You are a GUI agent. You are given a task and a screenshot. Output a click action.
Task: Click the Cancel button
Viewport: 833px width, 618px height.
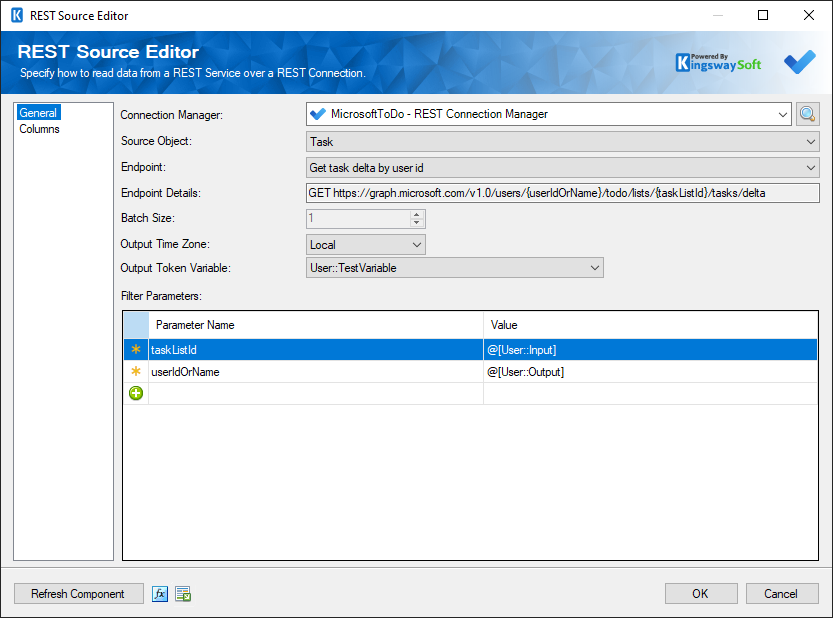coord(781,594)
